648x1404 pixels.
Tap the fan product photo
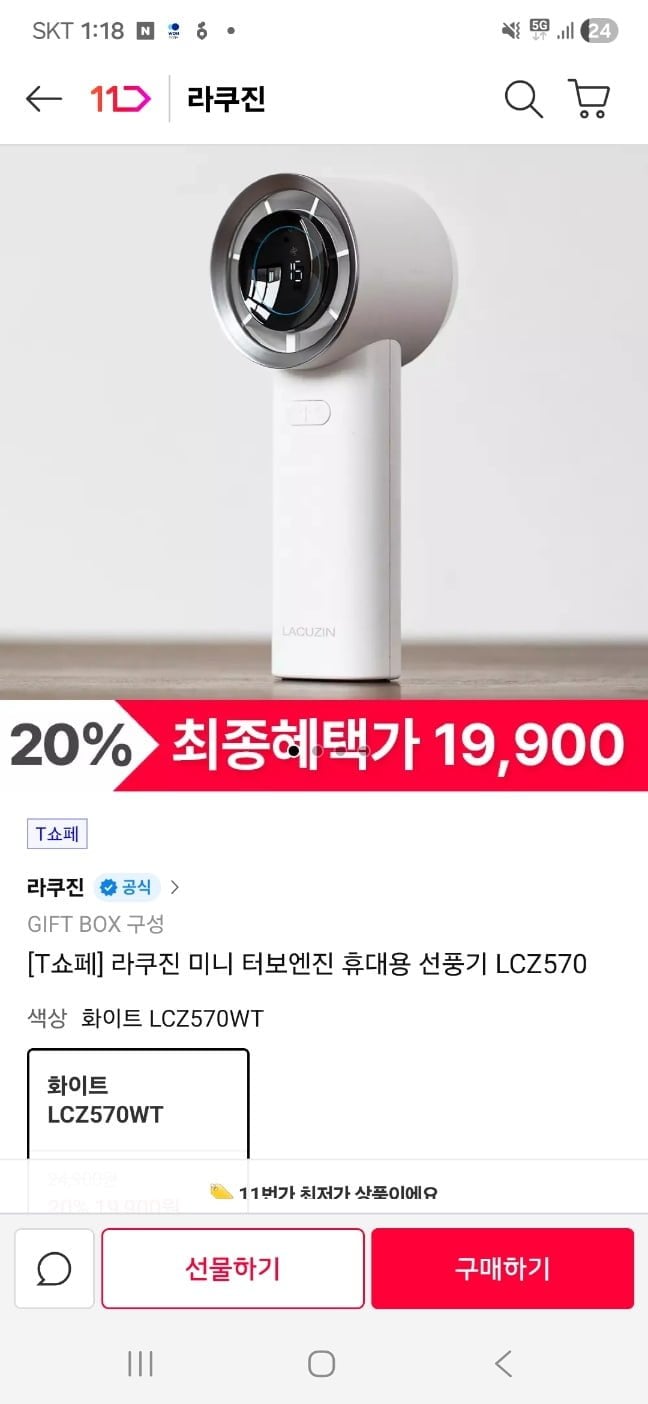(x=324, y=422)
